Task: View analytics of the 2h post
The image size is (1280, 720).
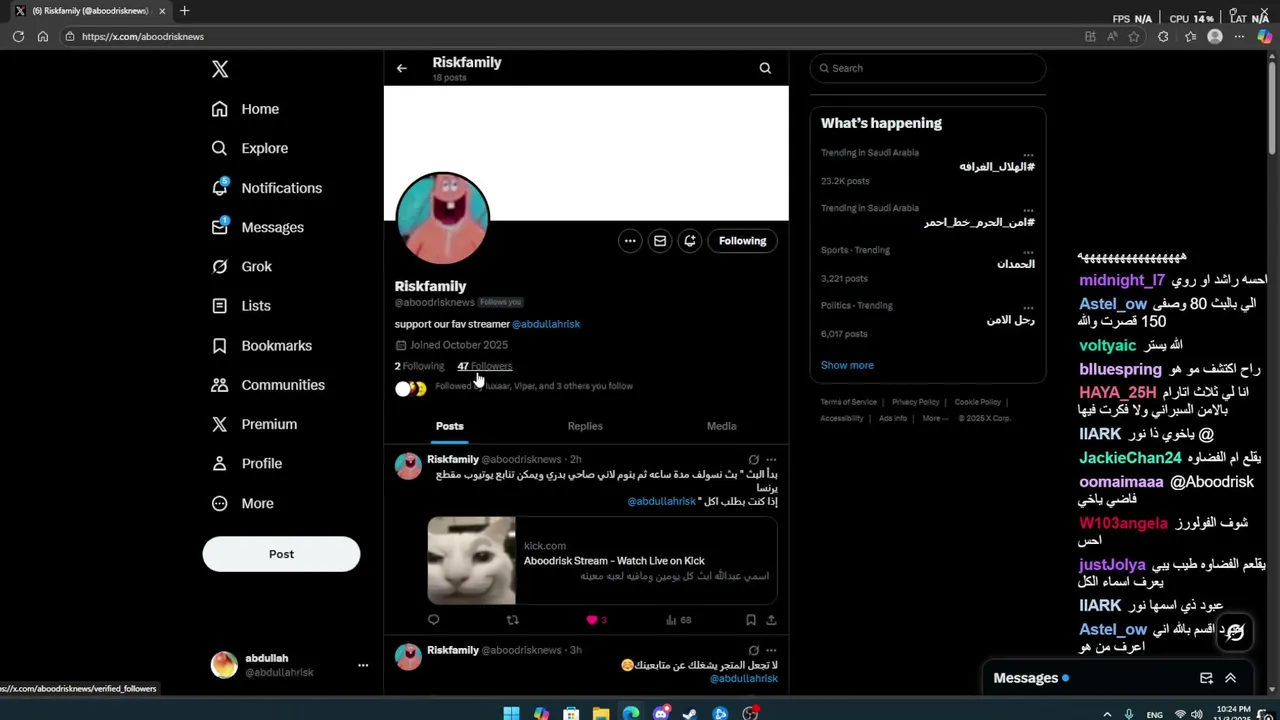Action: tap(678, 620)
